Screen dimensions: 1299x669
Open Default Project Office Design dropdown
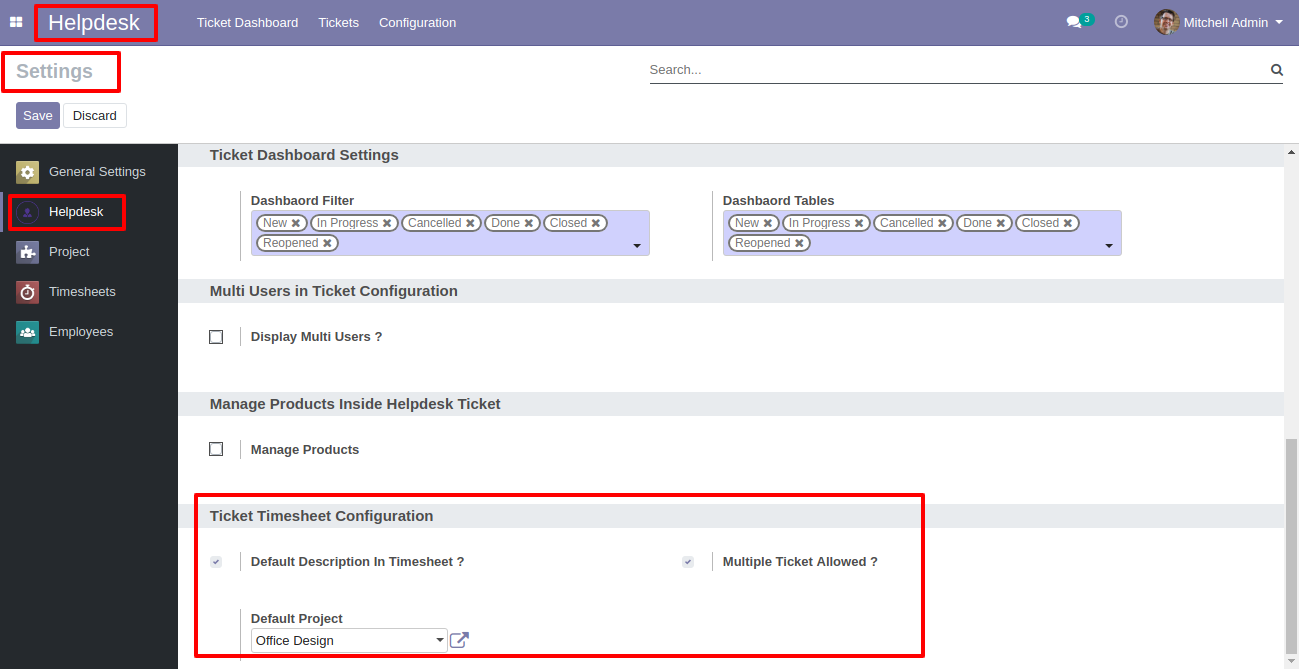(x=349, y=640)
